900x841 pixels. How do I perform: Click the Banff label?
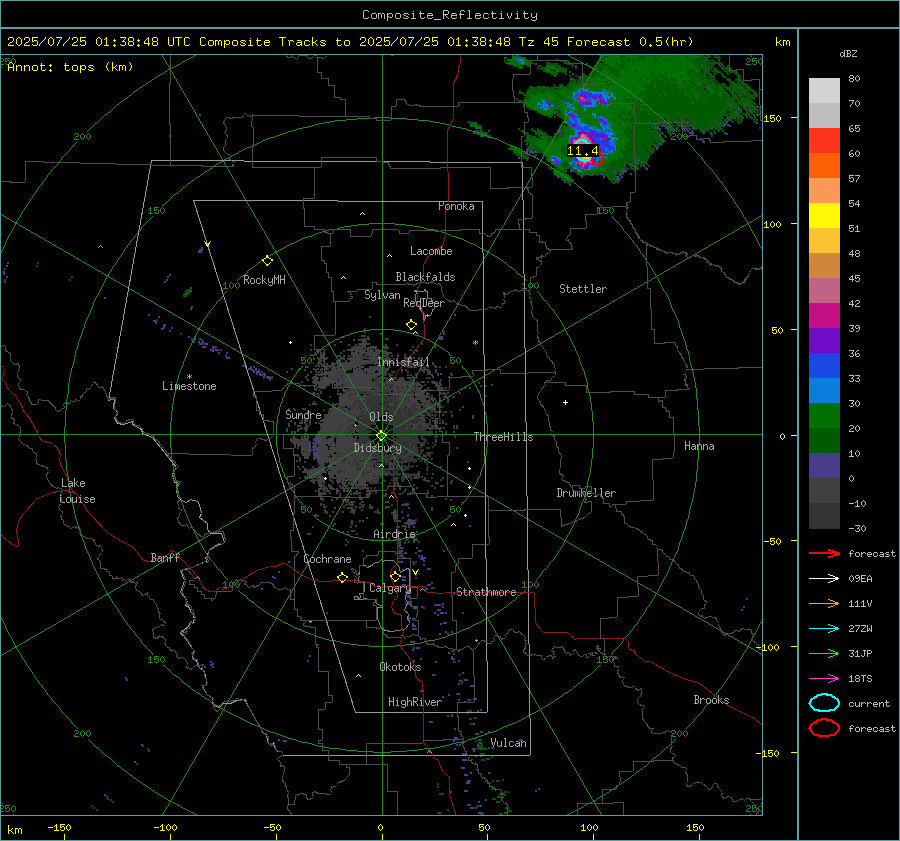pyautogui.click(x=165, y=557)
